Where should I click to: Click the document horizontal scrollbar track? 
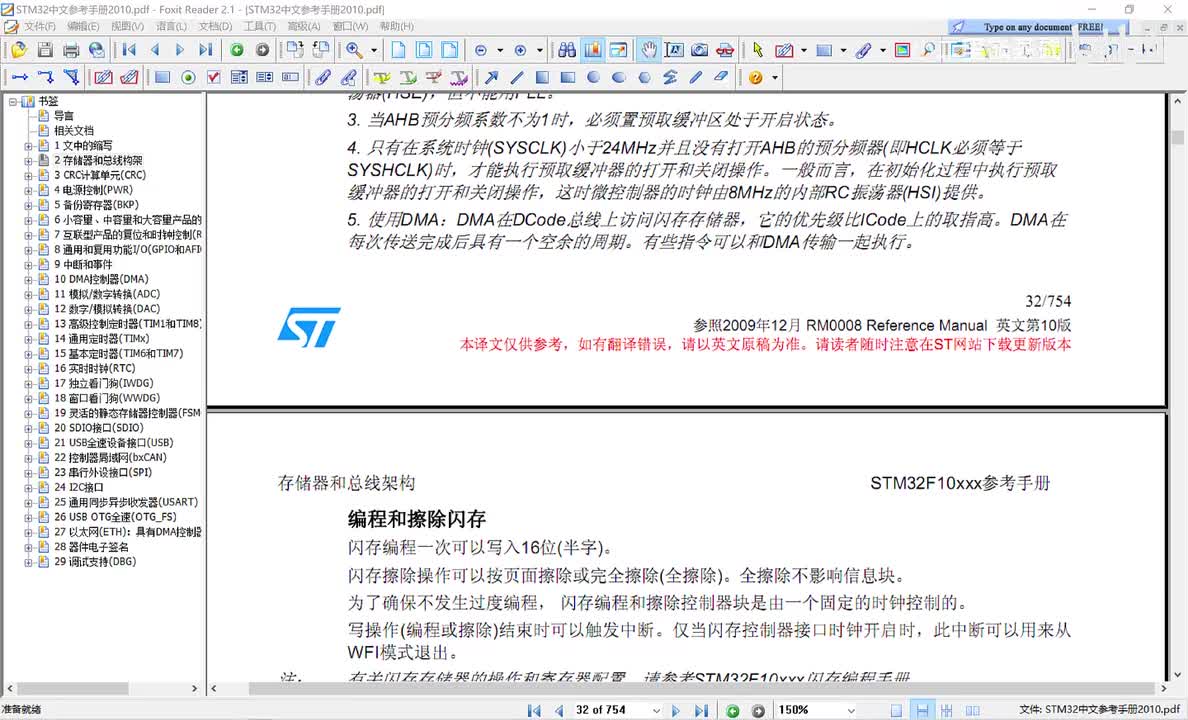click(x=689, y=688)
